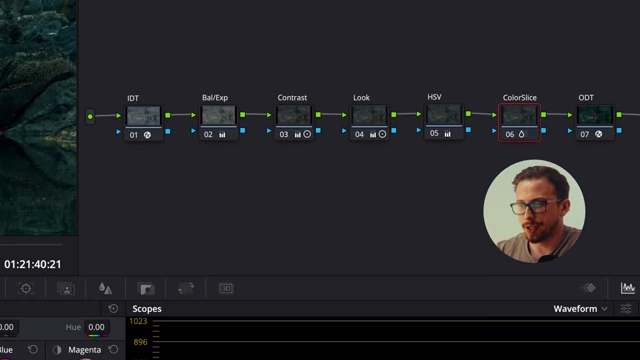Show the Scopes panel icon

pyautogui.click(x=627, y=288)
